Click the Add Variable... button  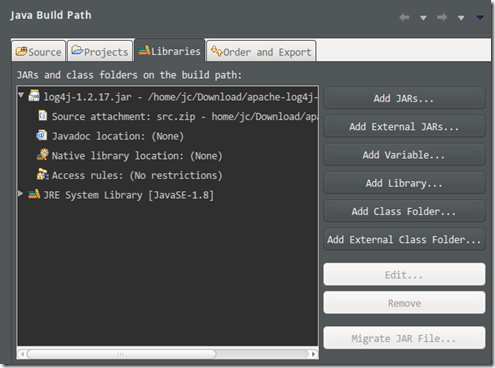click(x=404, y=155)
